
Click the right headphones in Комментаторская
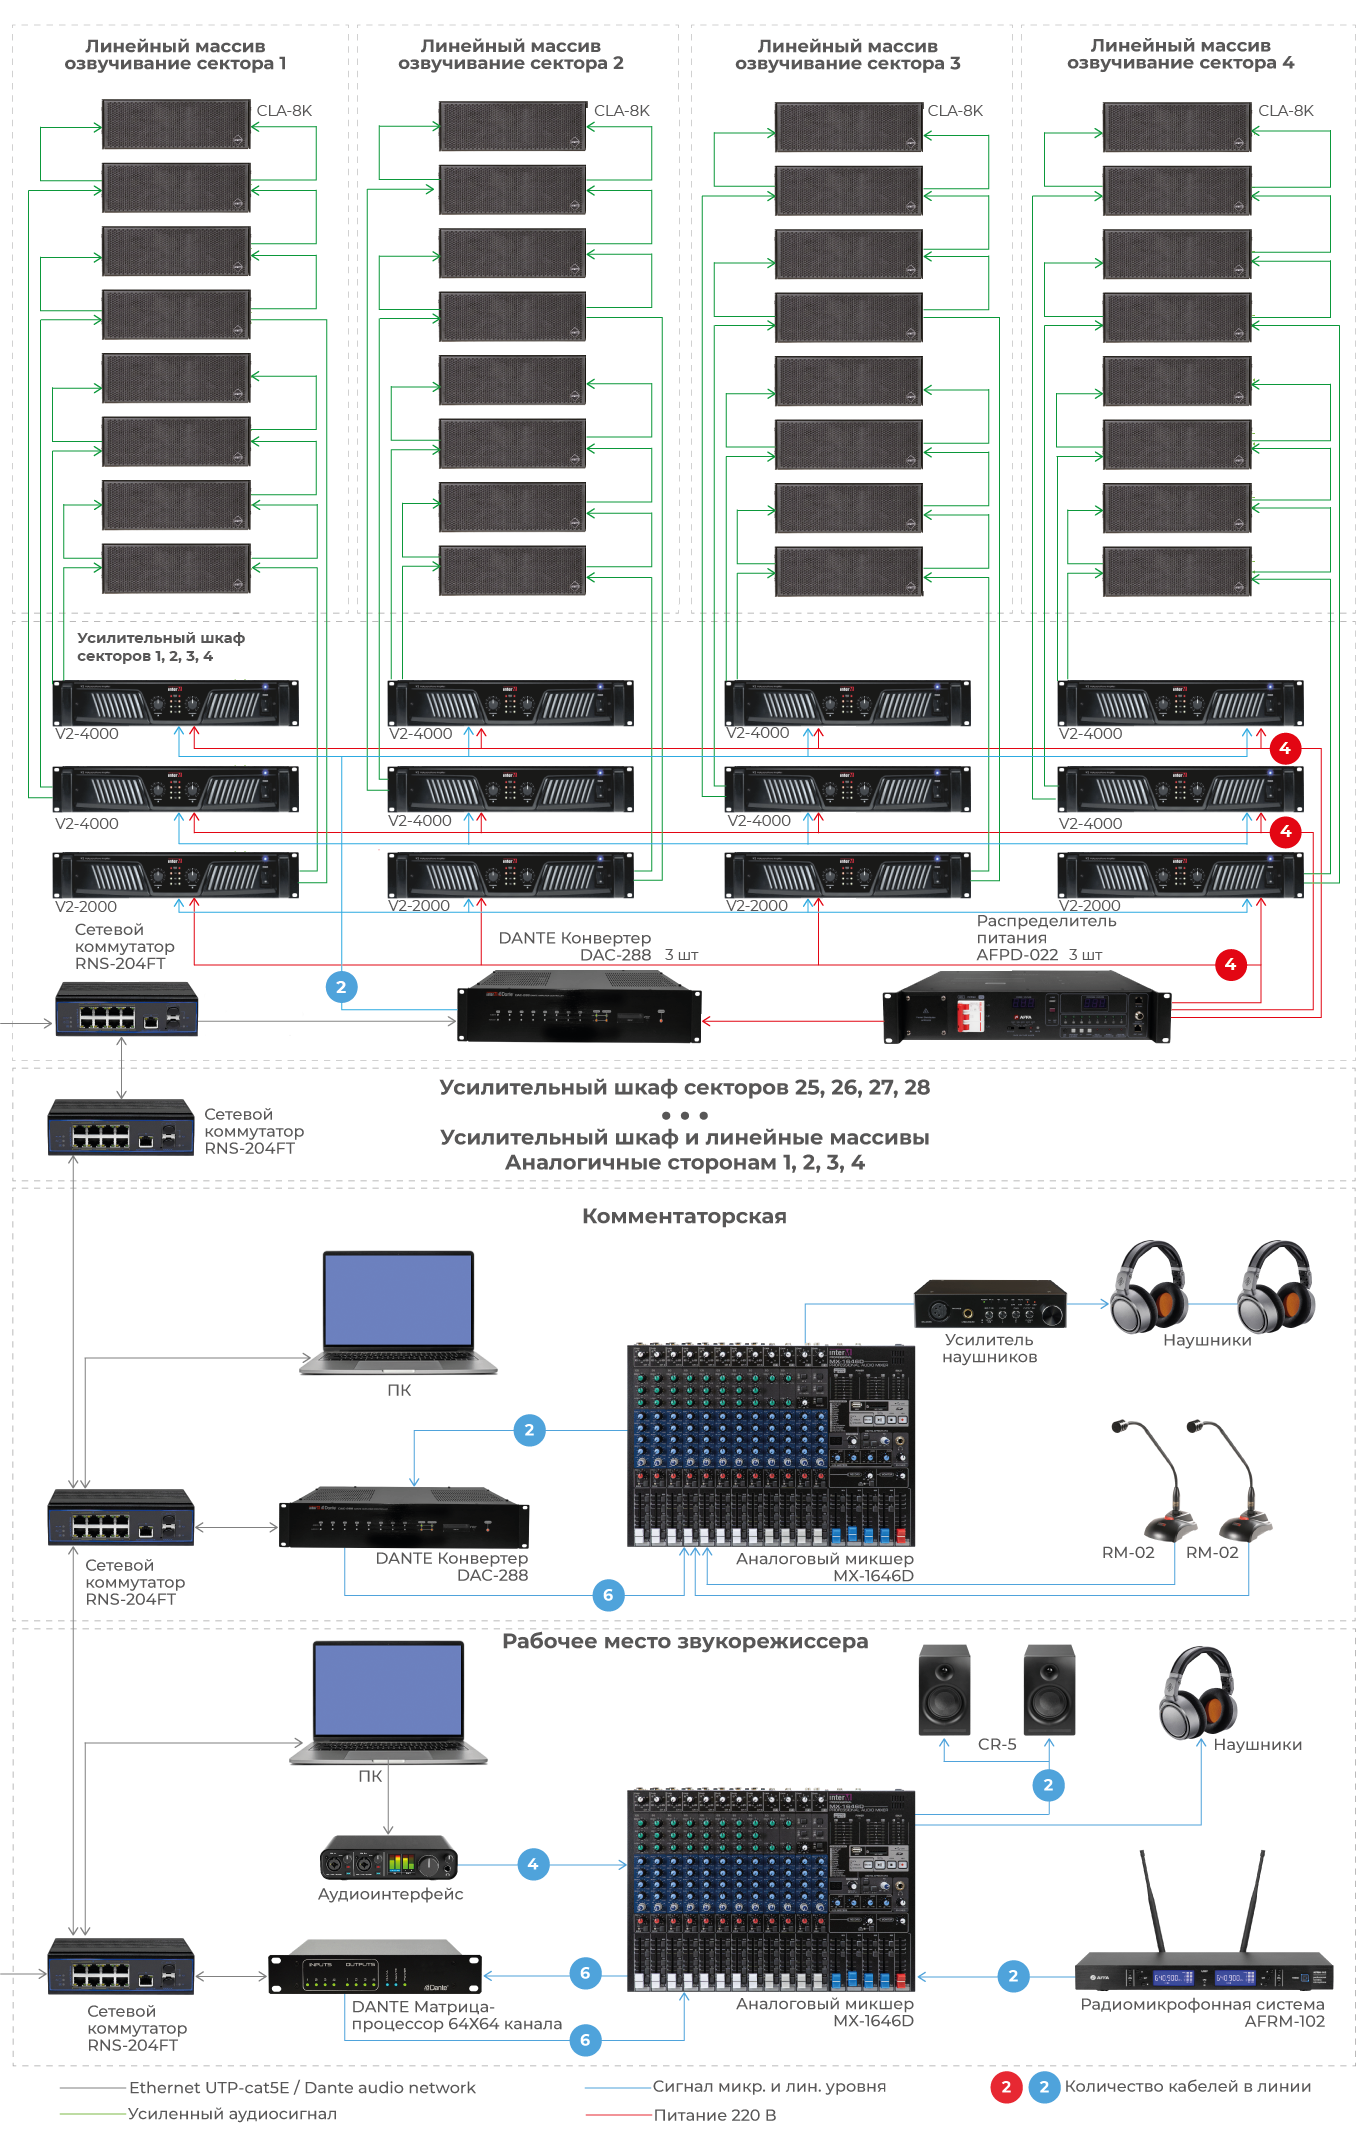pyautogui.click(x=1276, y=1286)
